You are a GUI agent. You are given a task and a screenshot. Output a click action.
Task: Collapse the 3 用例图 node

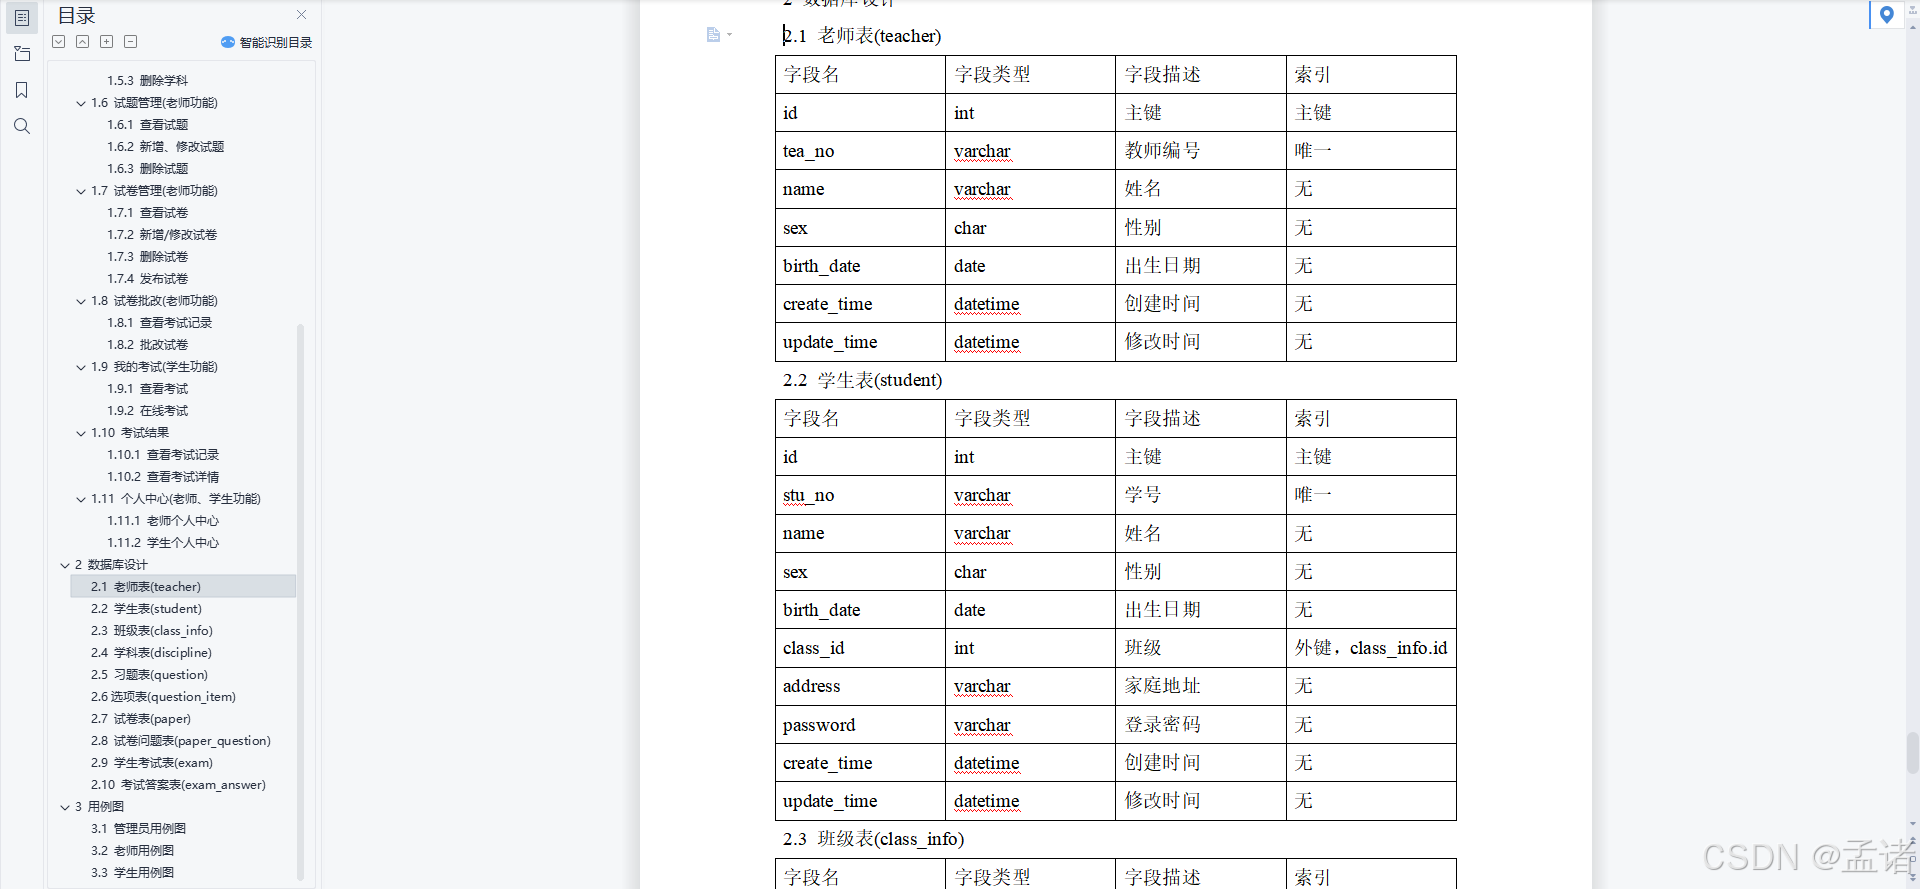(65, 807)
